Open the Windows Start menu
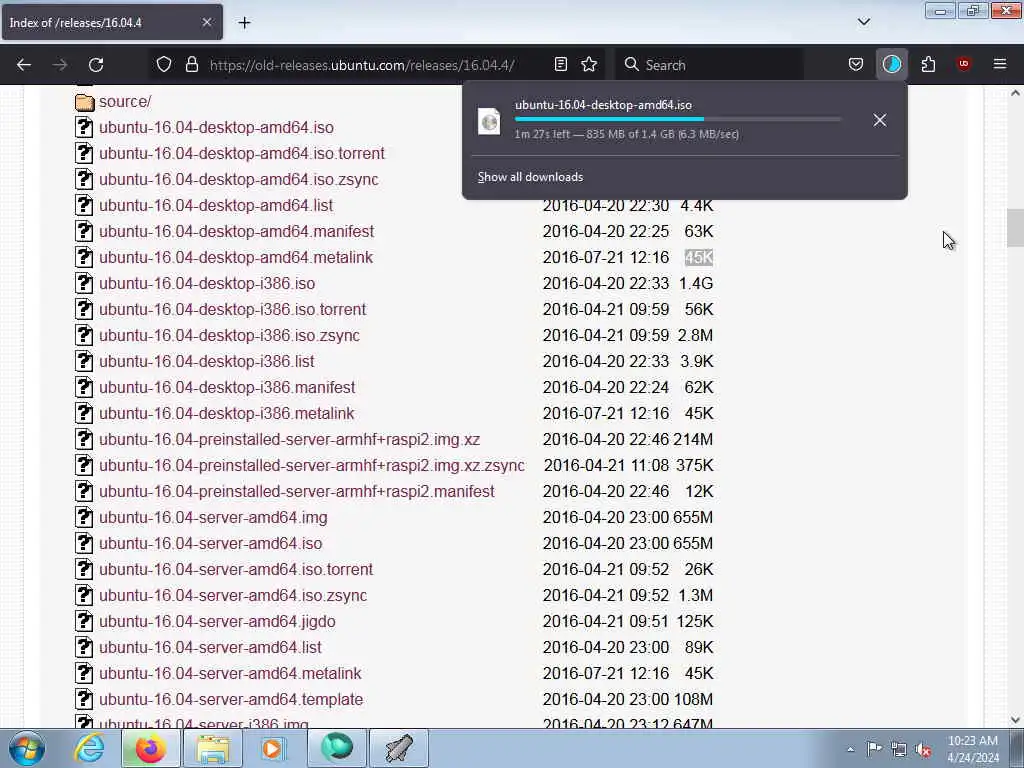Screen dimensions: 1024x768 coord(27,748)
